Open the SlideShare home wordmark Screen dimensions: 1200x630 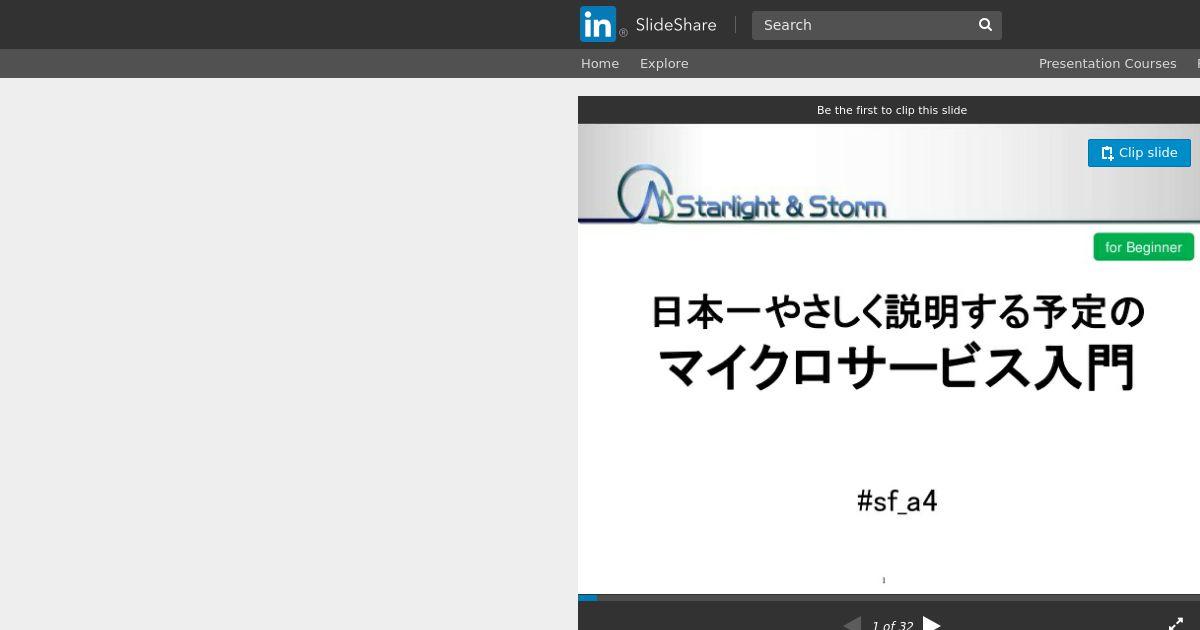[675, 25]
